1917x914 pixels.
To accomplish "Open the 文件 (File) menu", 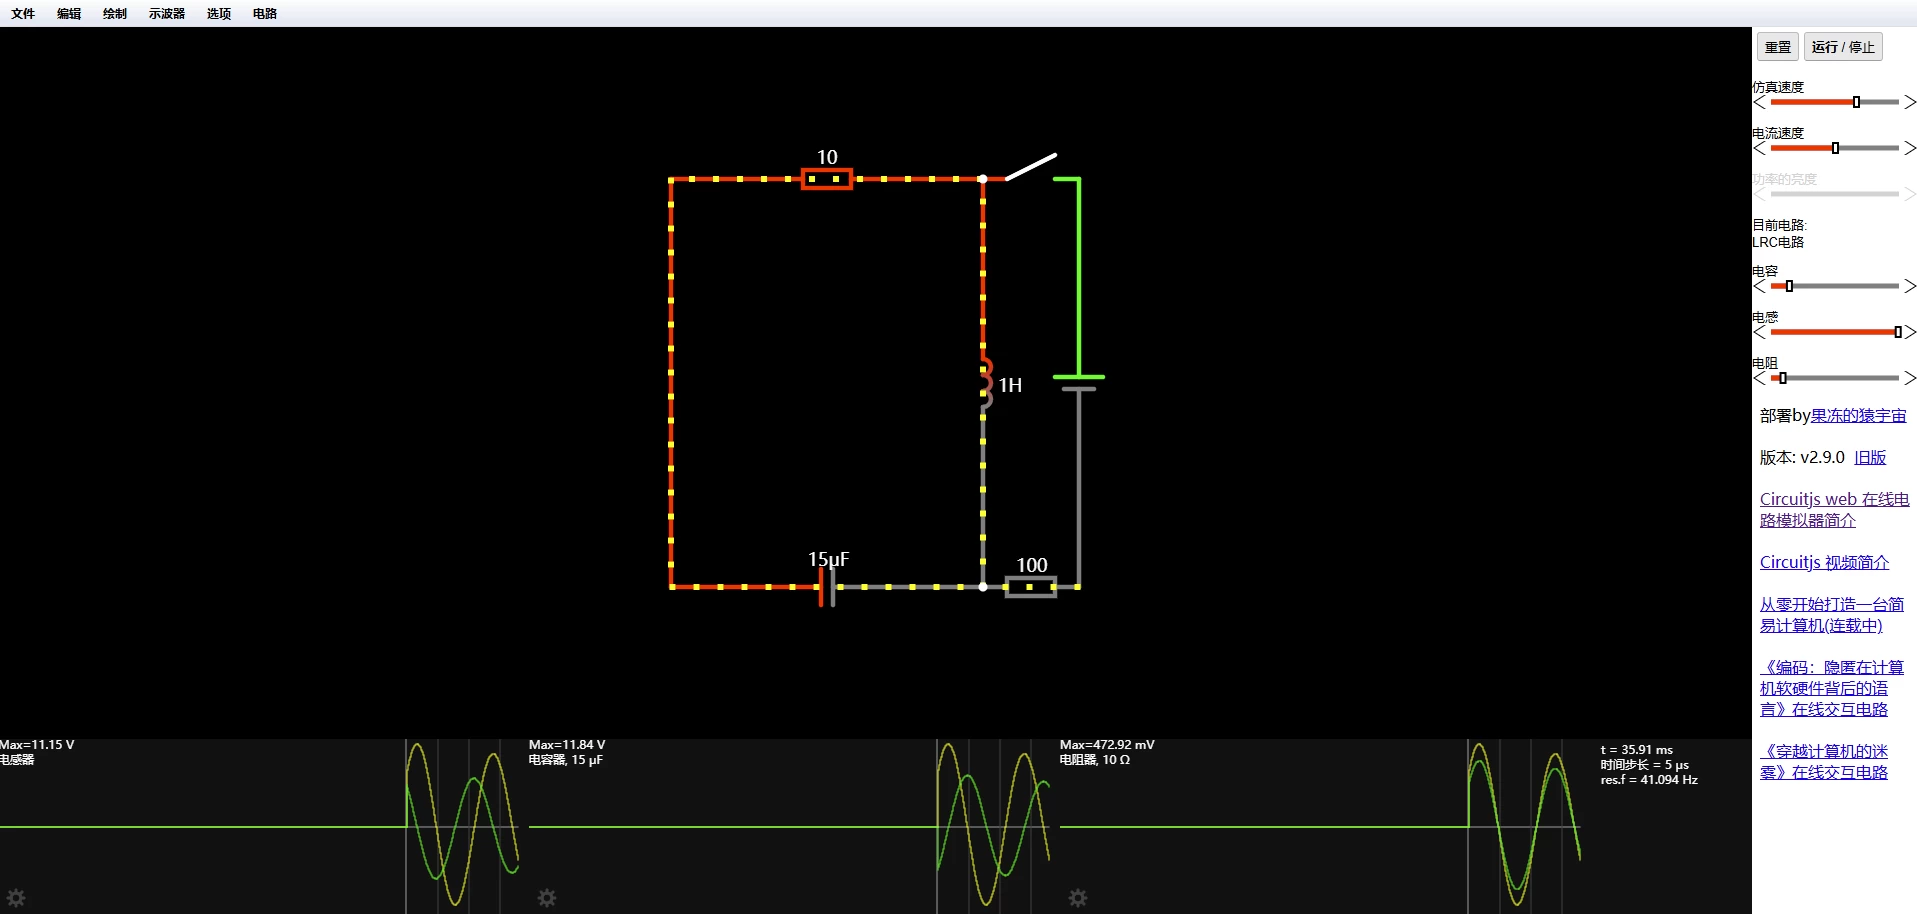I will [23, 14].
